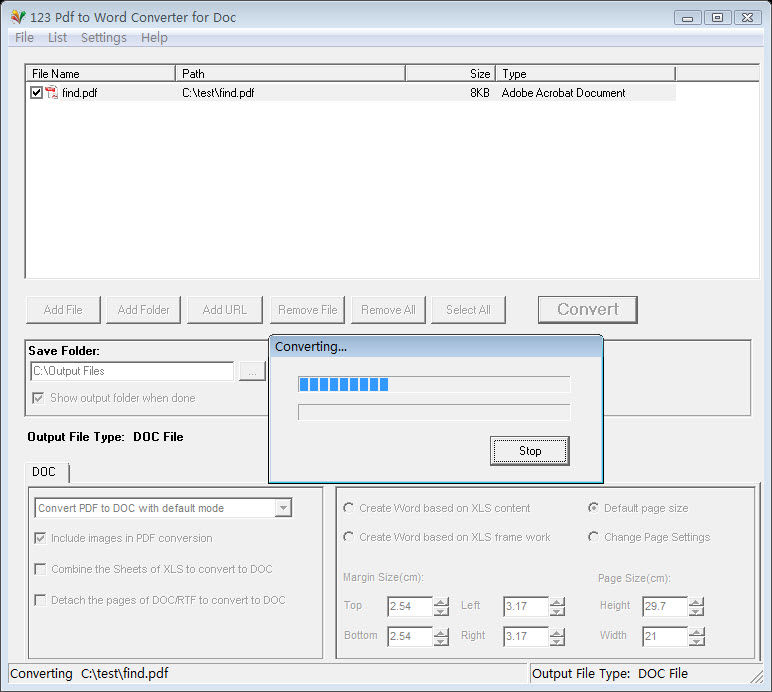Switch to the DOC tab
The height and width of the screenshot is (692, 772).
tap(46, 472)
